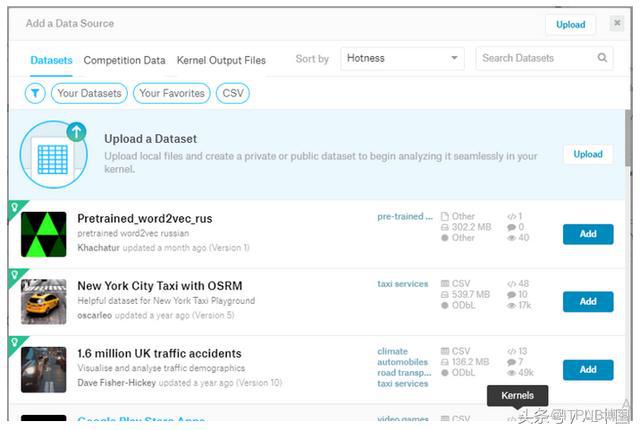
Task: Open the Sort by Hotness dropdown
Action: tap(402, 58)
